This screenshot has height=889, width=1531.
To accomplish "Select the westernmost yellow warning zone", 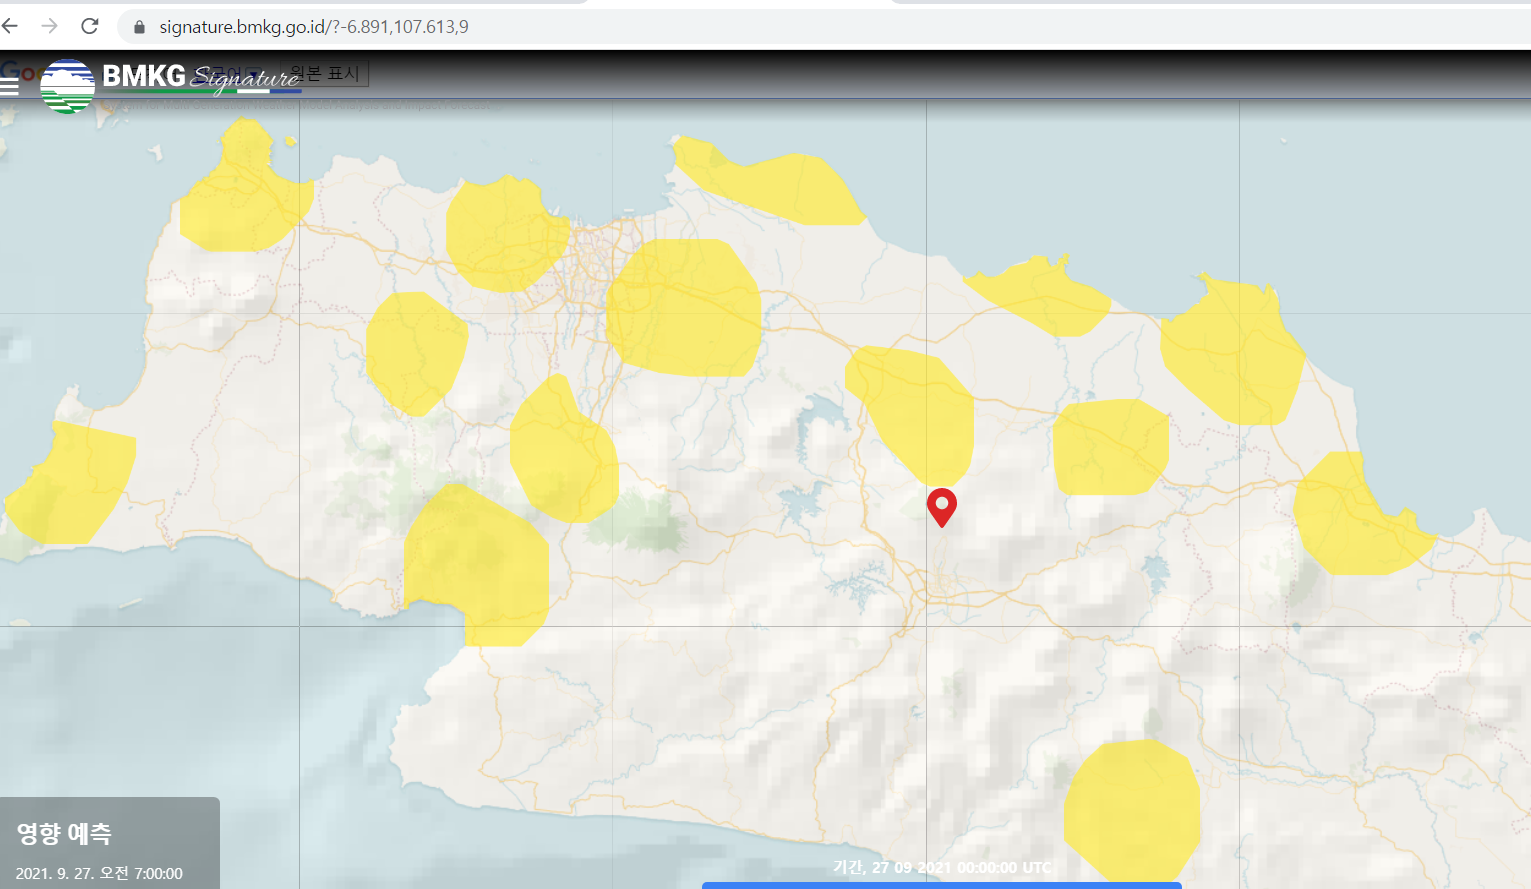I will click(x=72, y=485).
